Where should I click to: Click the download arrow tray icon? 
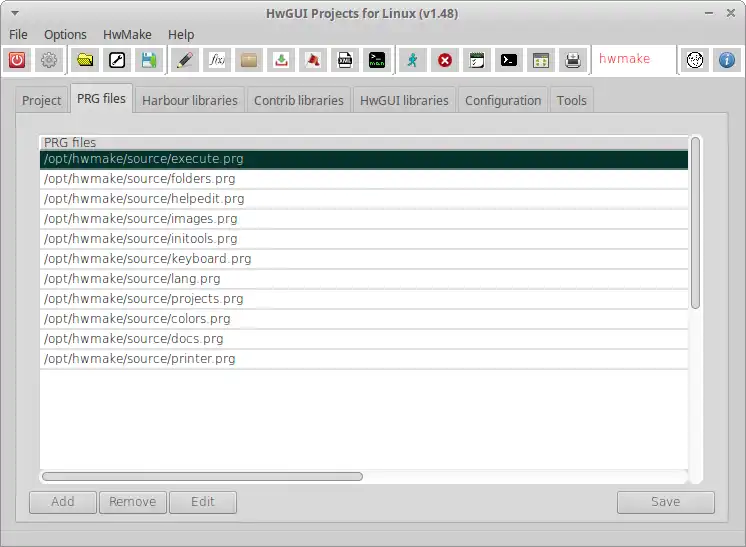(281, 60)
